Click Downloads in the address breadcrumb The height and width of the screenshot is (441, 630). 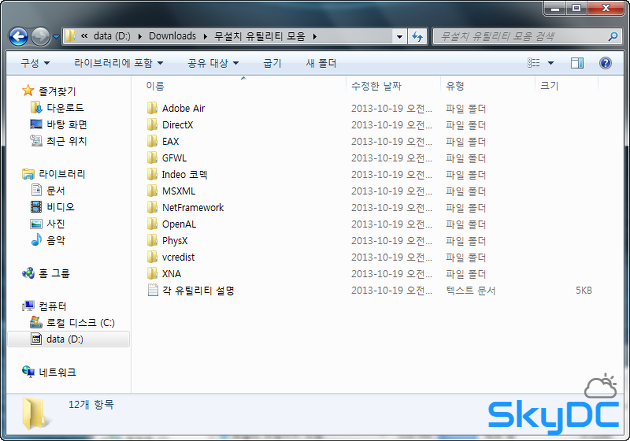click(172, 36)
